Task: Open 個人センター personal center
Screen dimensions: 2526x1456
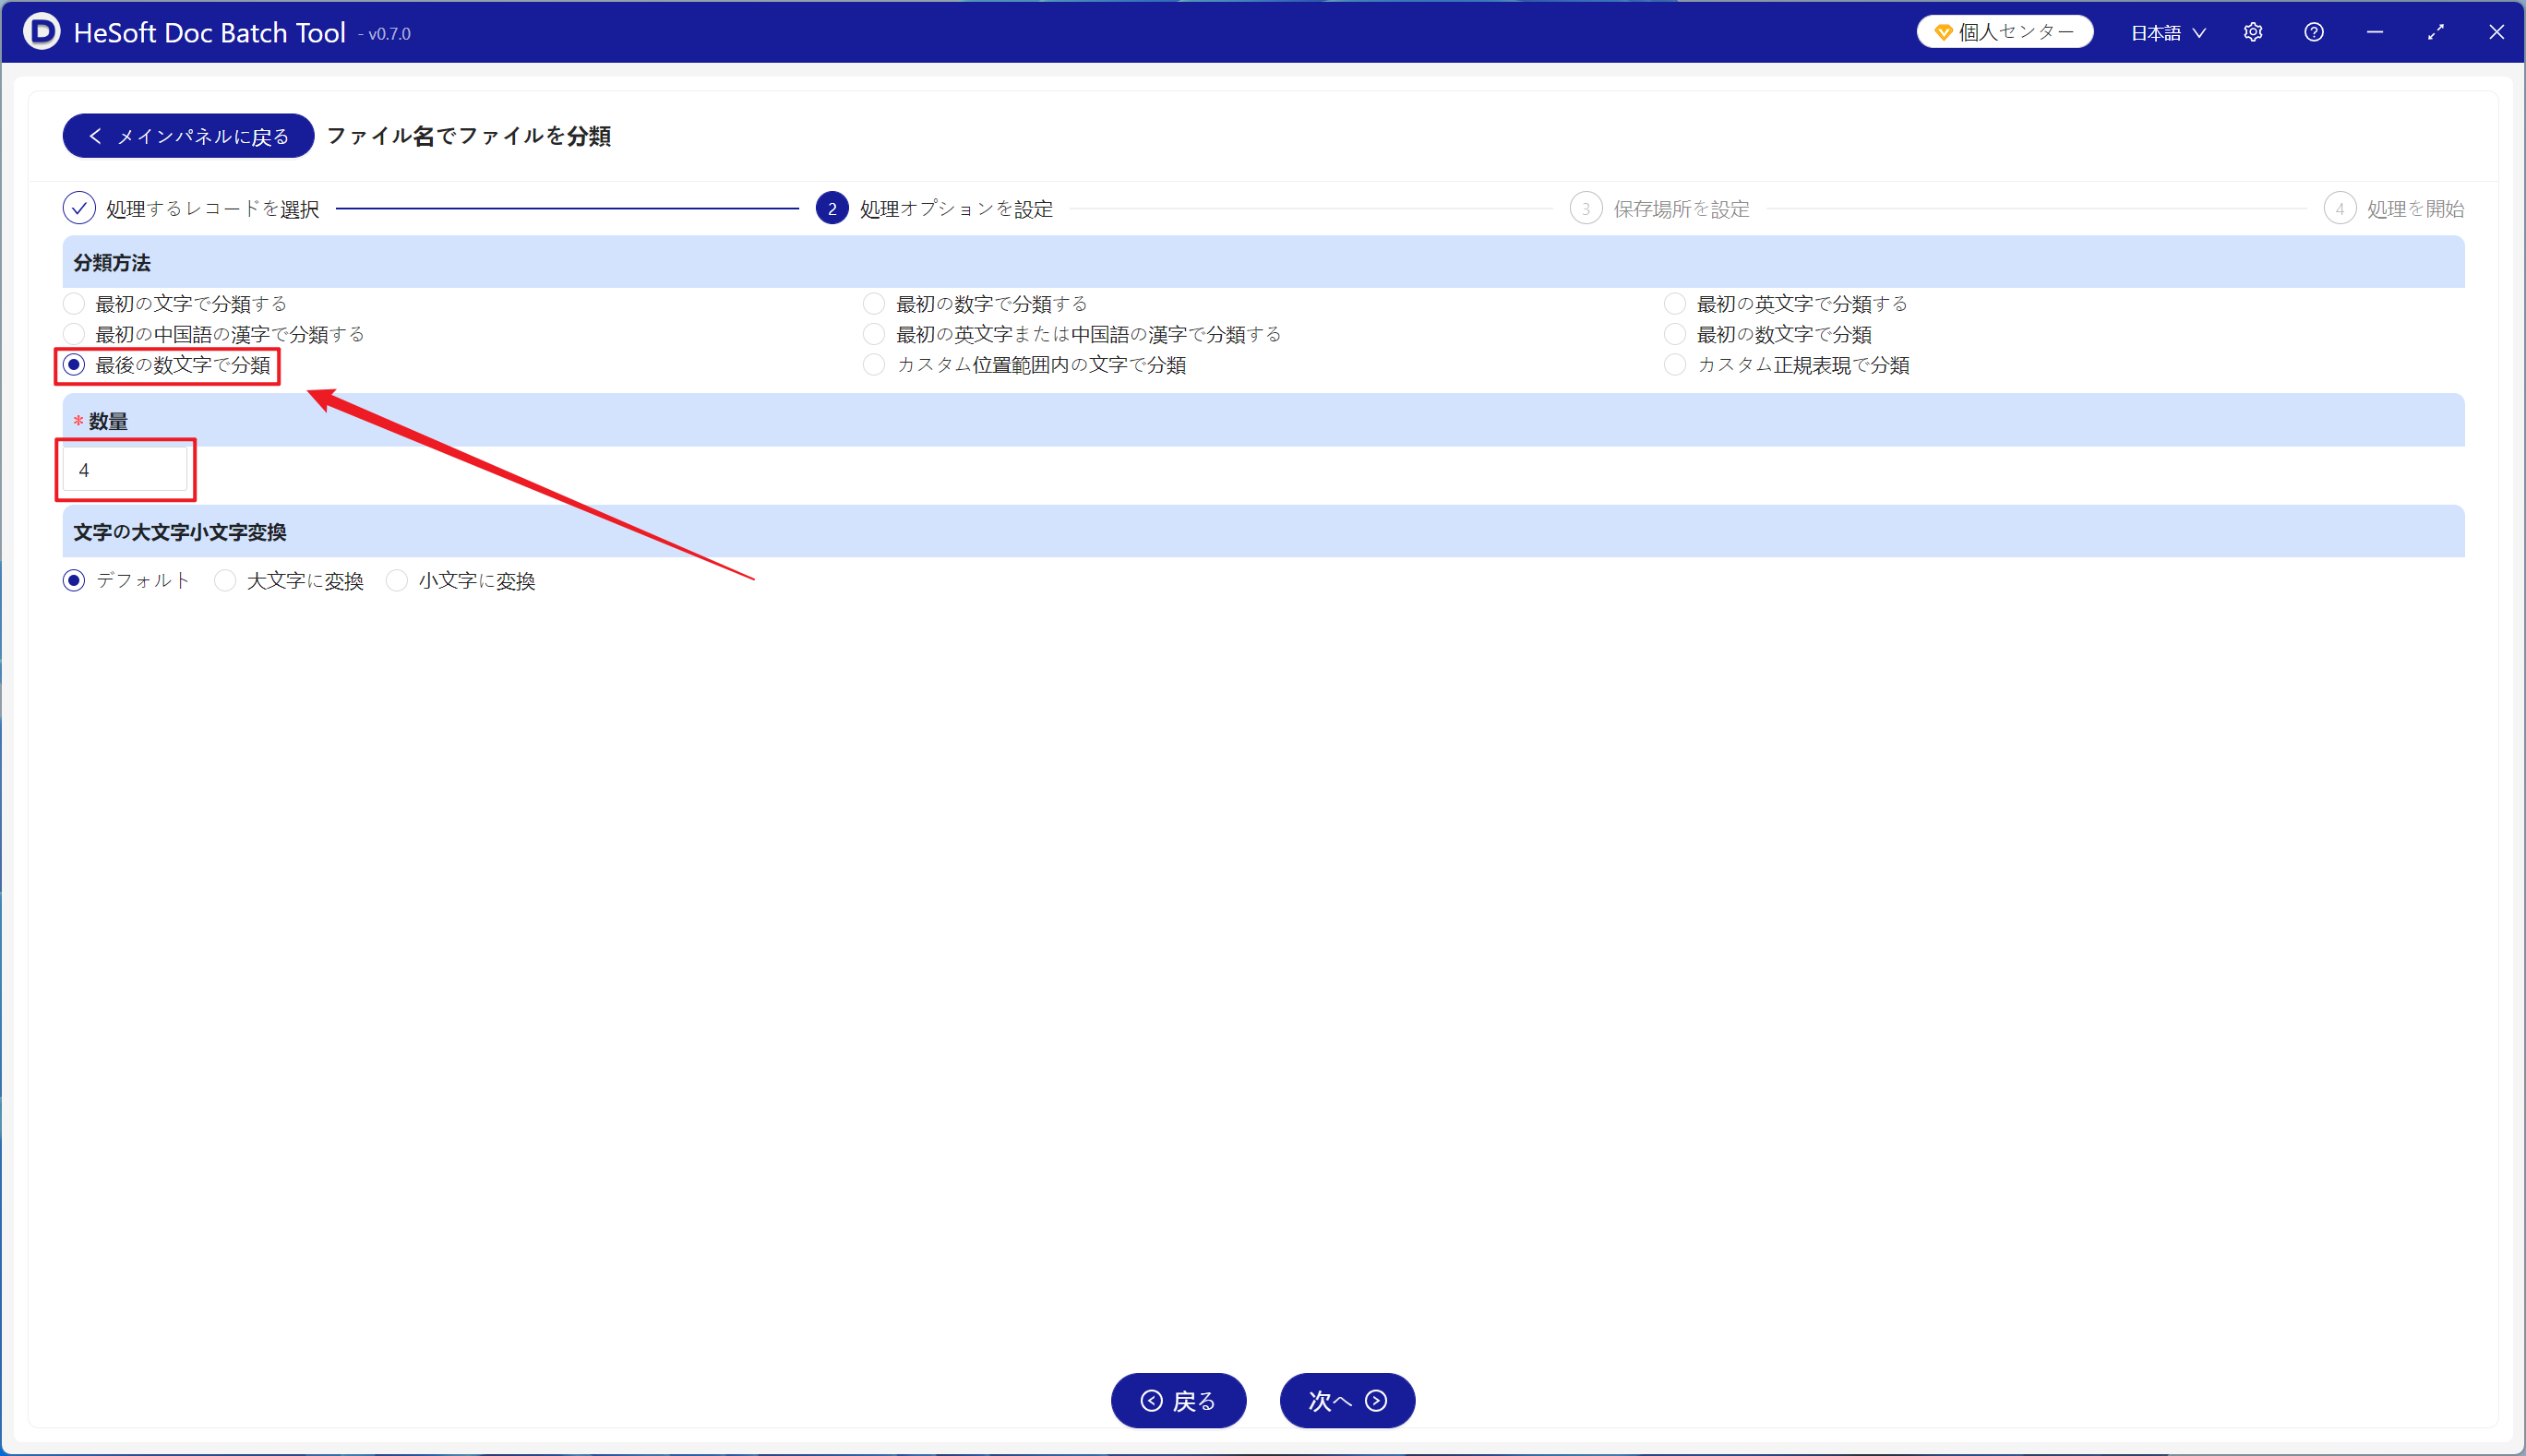Action: point(2005,32)
